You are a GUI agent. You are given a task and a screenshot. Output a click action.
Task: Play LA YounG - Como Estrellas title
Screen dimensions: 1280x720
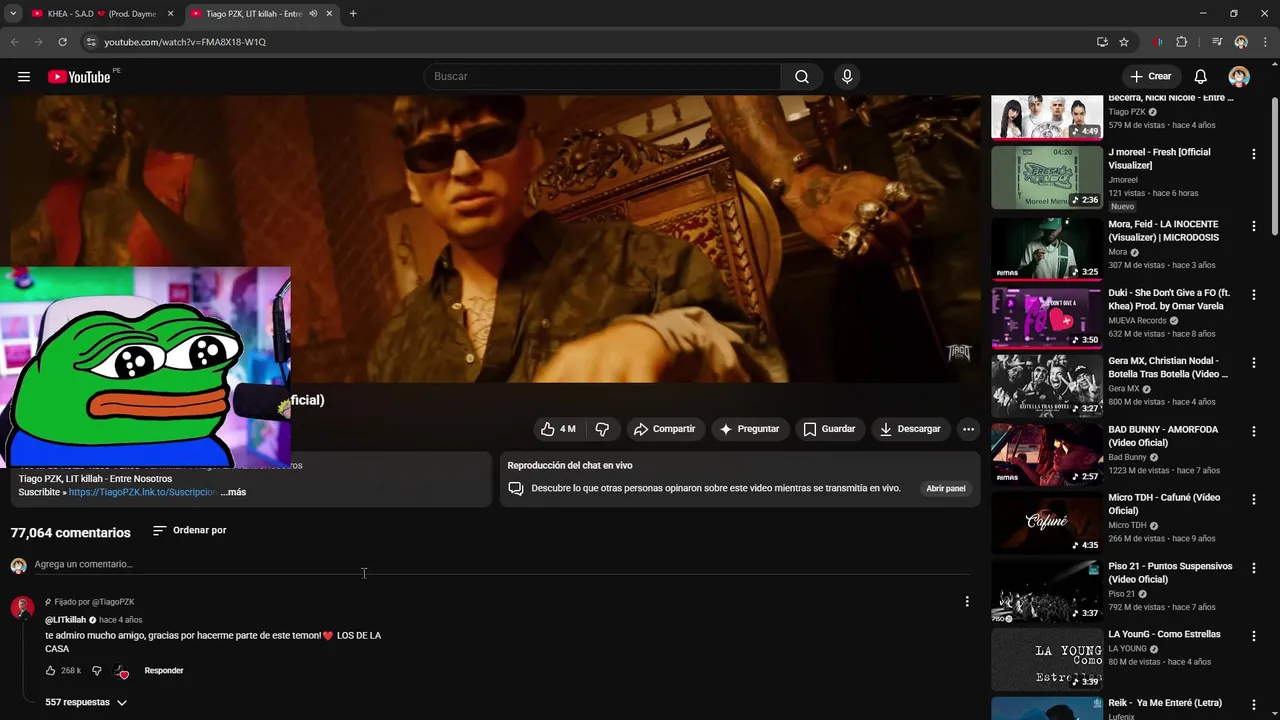[1164, 635]
